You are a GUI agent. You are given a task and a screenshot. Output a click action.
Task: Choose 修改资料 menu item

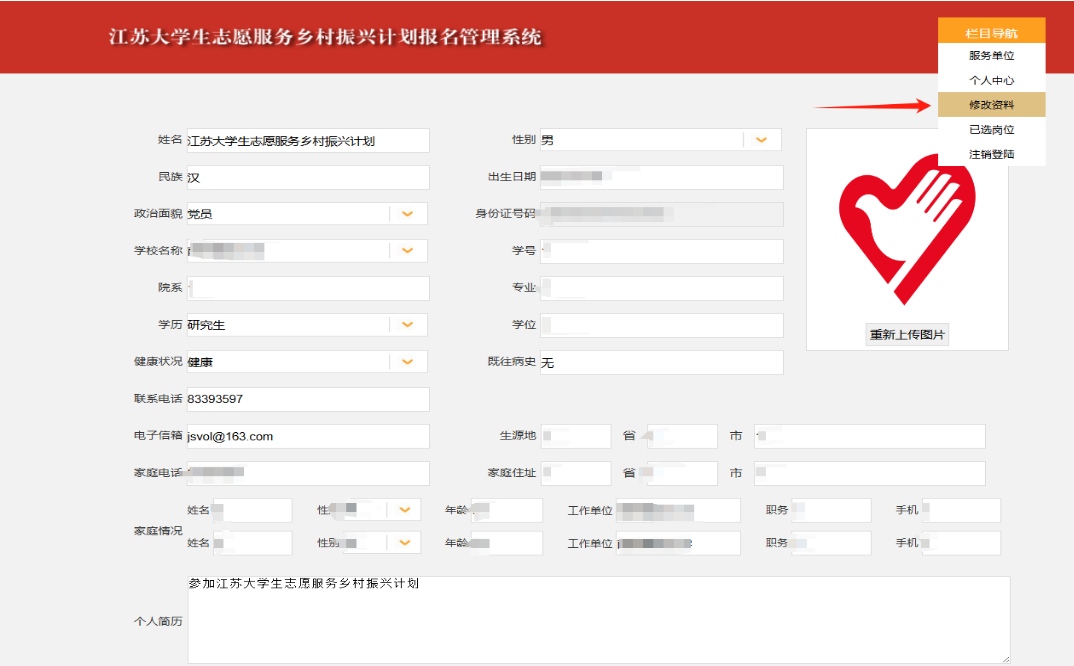(x=991, y=105)
